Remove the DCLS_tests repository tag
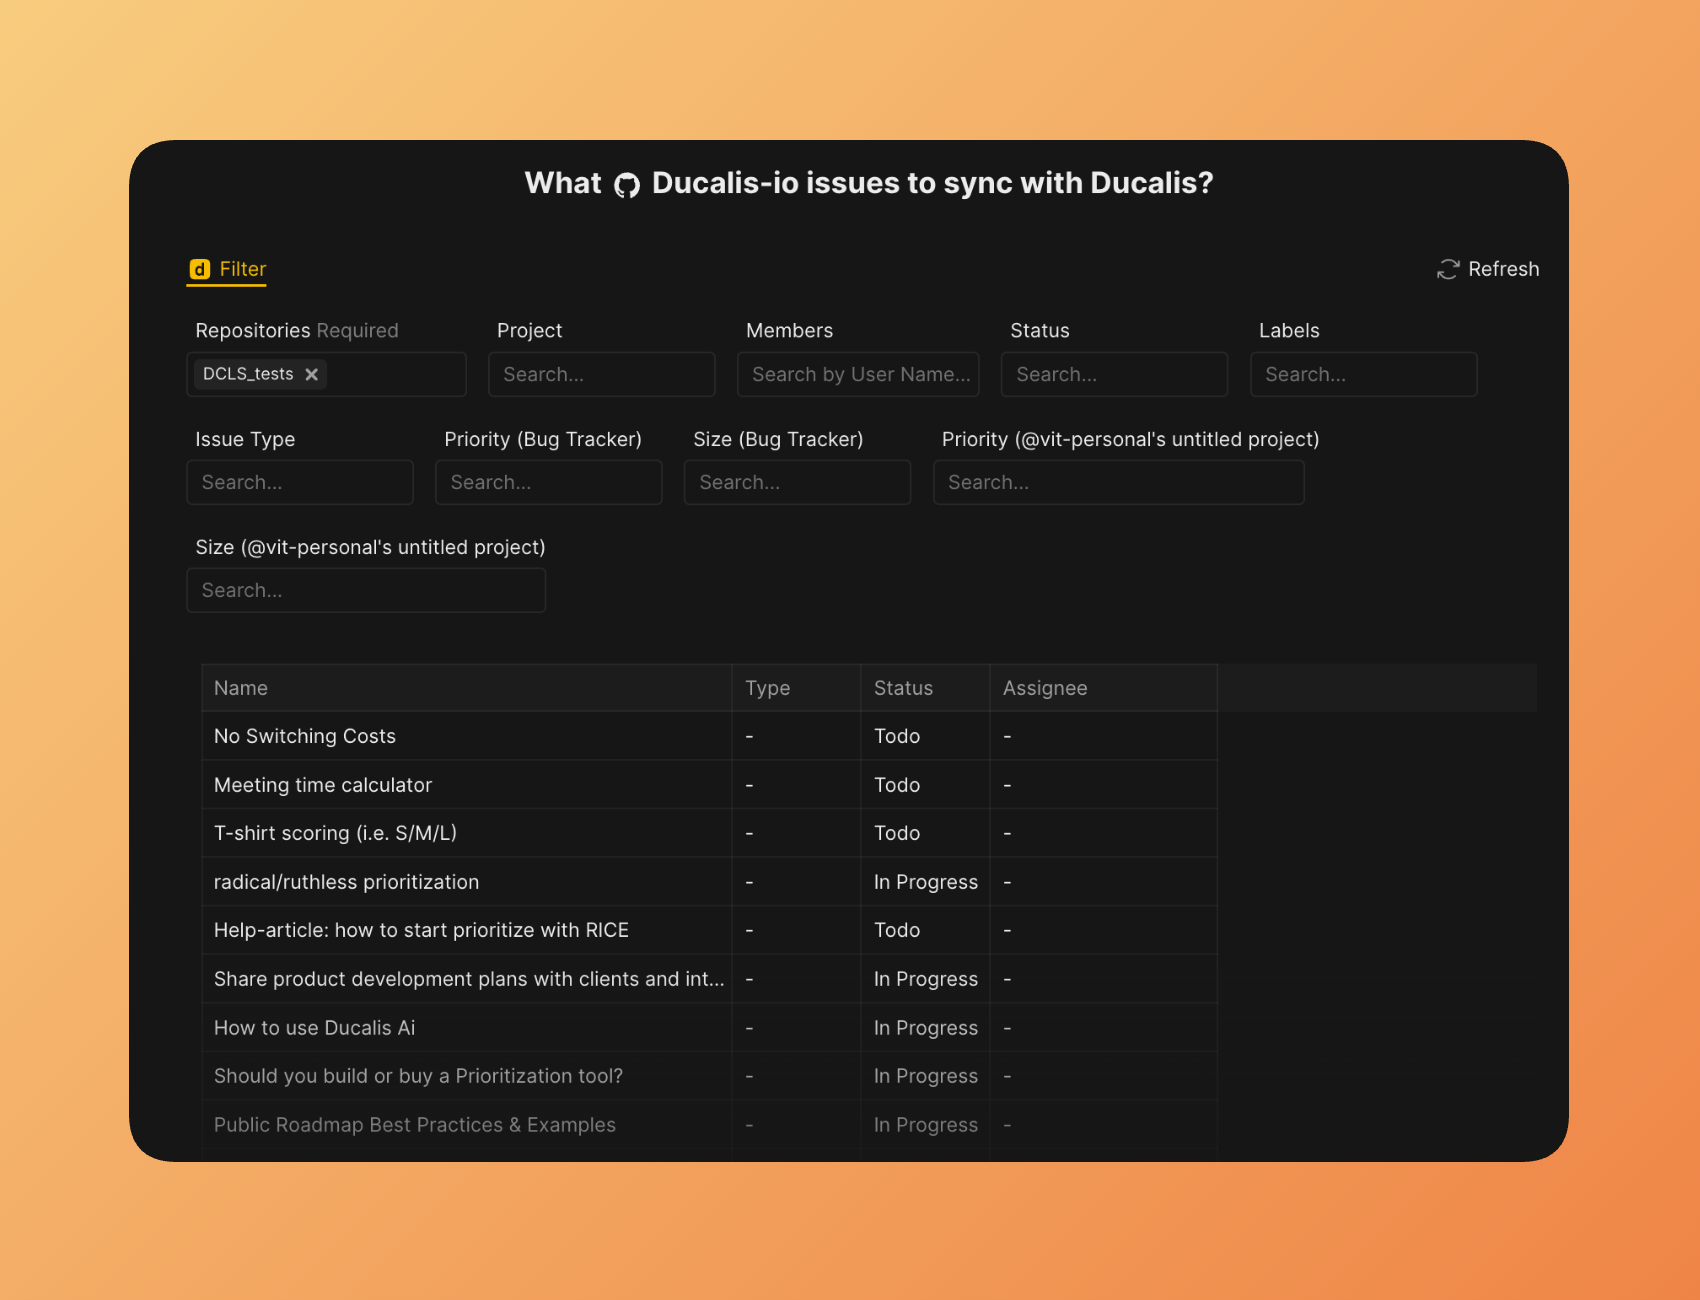 312,374
